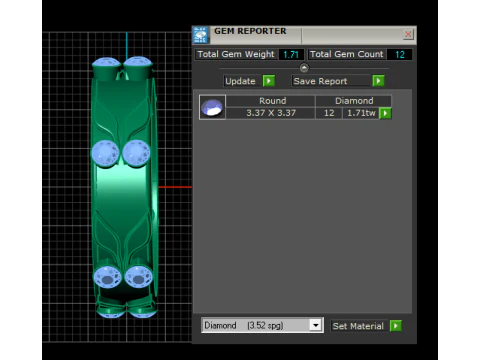The height and width of the screenshot is (360, 480).
Task: Select the round gem thumbnail
Action: pyautogui.click(x=212, y=107)
